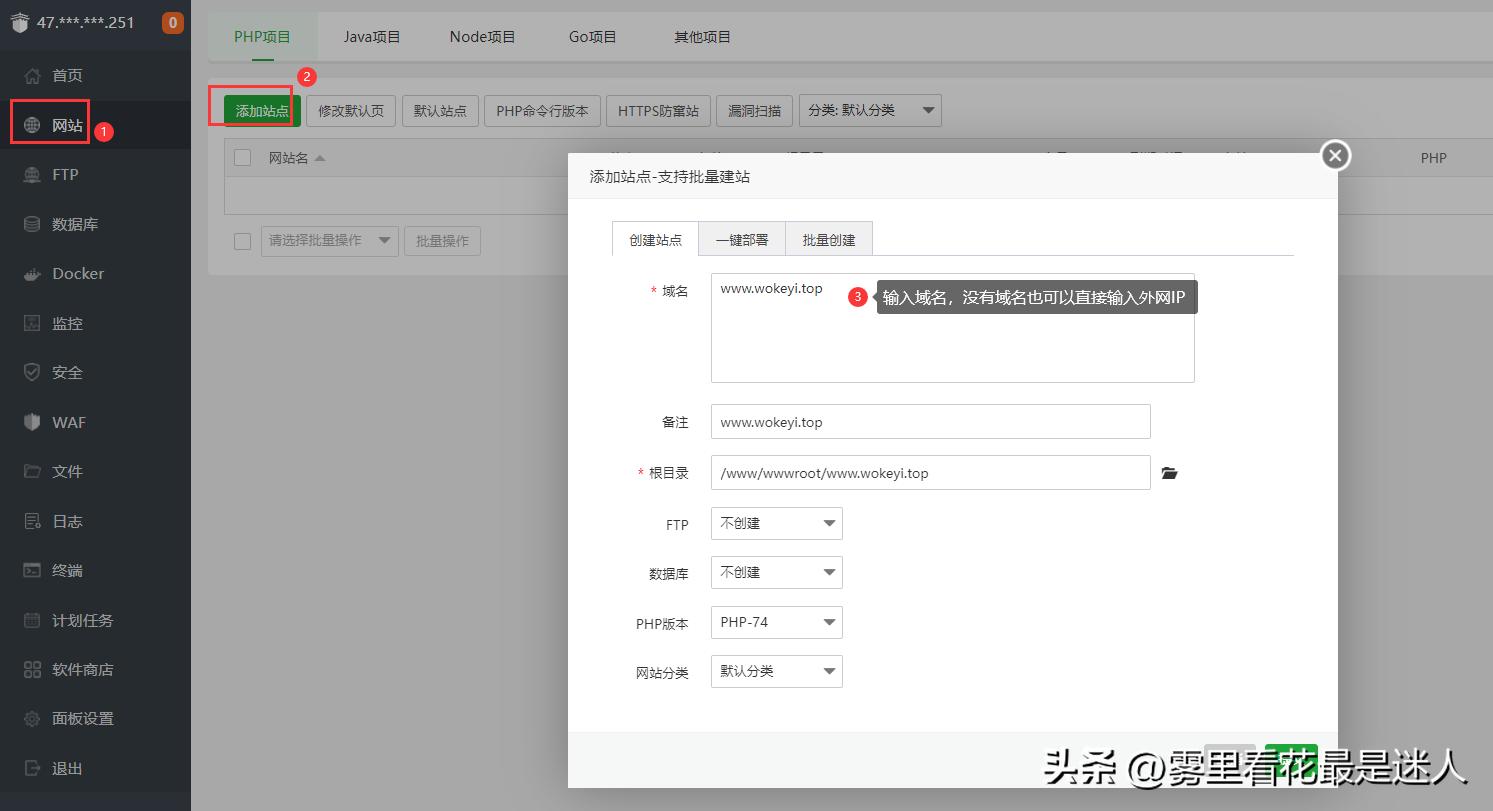The image size is (1493, 811).
Task: Switch to the Java项目 tab
Action: [371, 36]
